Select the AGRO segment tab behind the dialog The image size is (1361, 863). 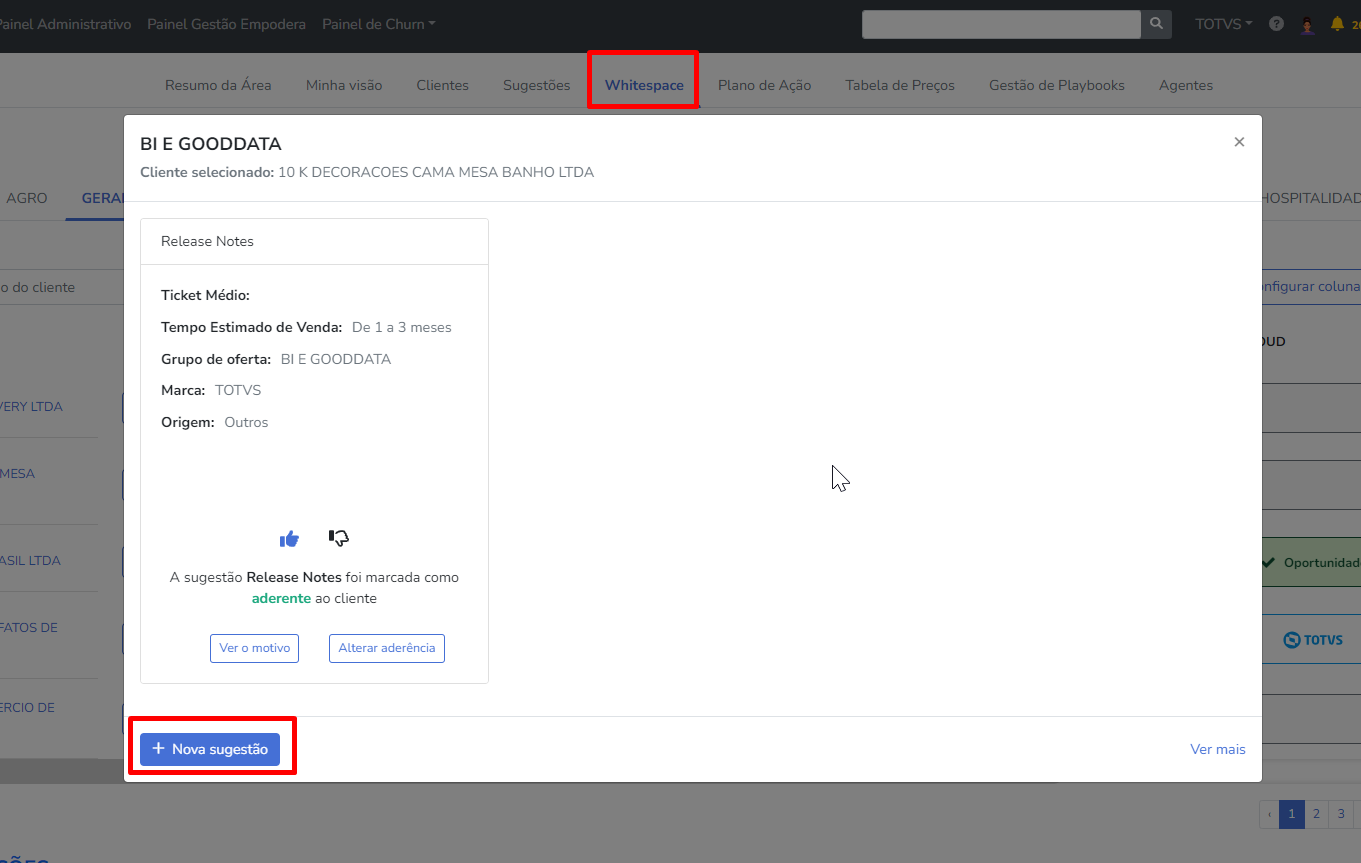click(x=27, y=198)
